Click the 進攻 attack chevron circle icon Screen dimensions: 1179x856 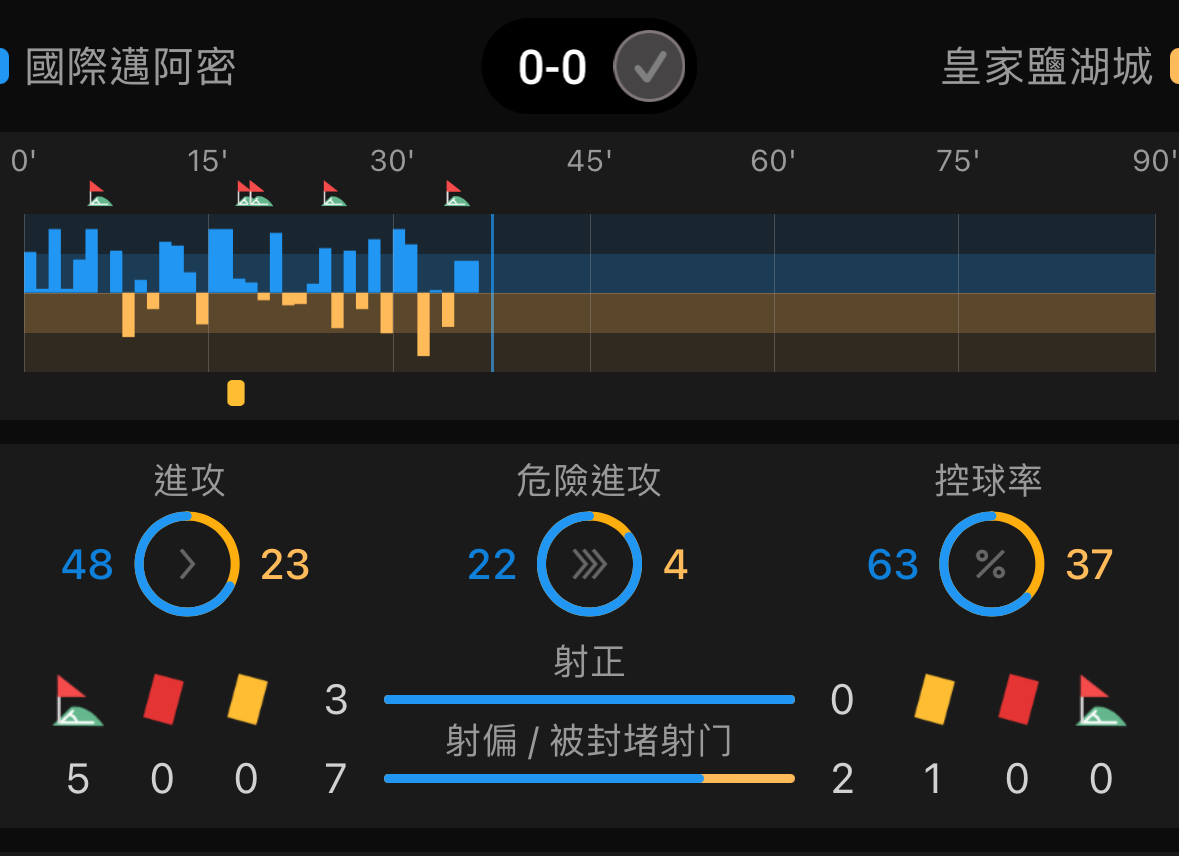187,564
